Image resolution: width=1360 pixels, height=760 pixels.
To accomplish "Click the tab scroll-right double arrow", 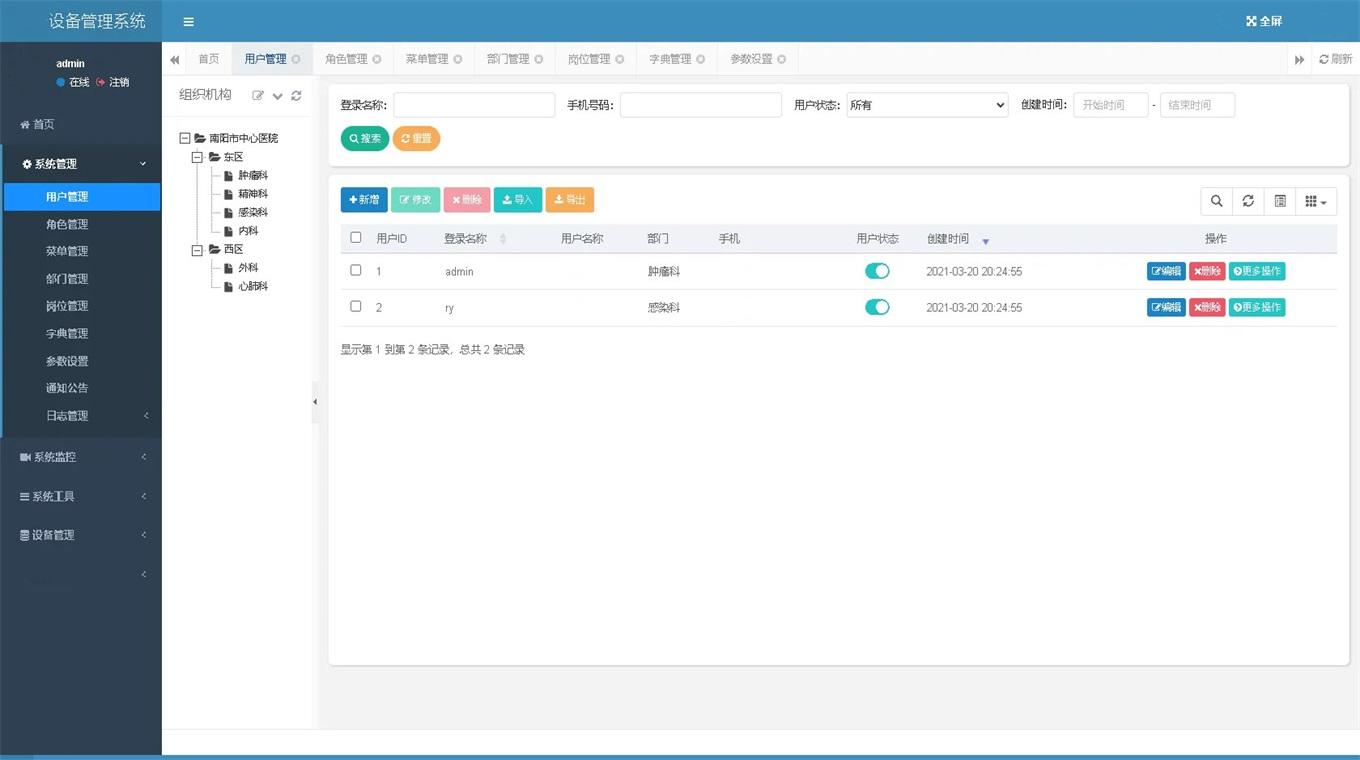I will coord(1299,60).
